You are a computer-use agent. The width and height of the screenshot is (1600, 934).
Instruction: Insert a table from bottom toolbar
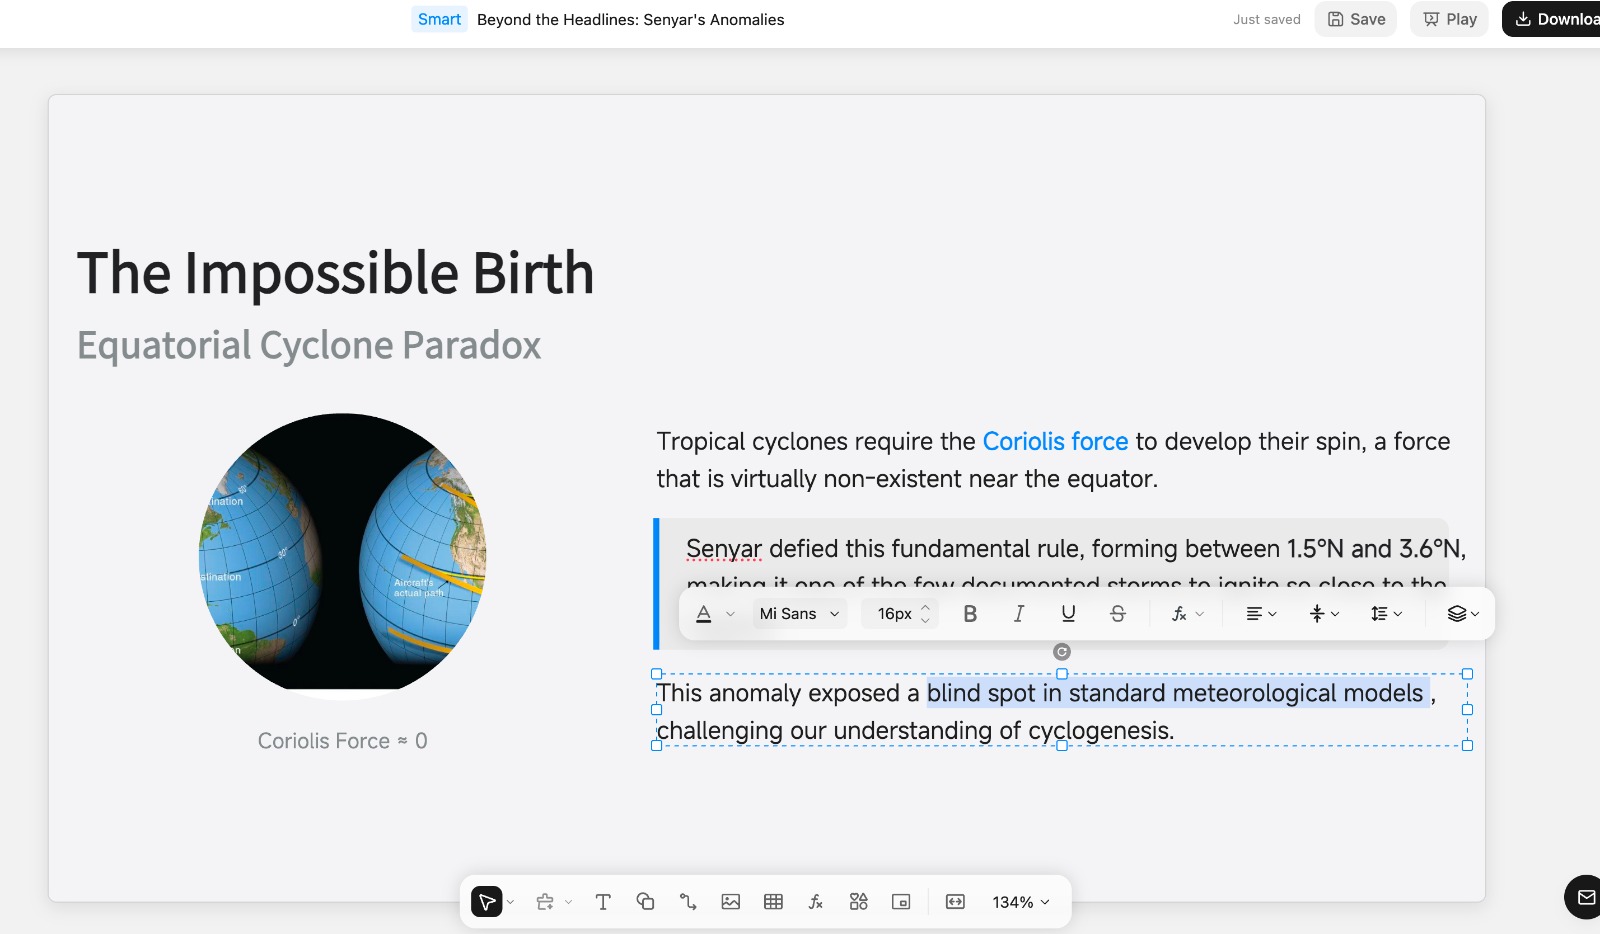point(773,902)
